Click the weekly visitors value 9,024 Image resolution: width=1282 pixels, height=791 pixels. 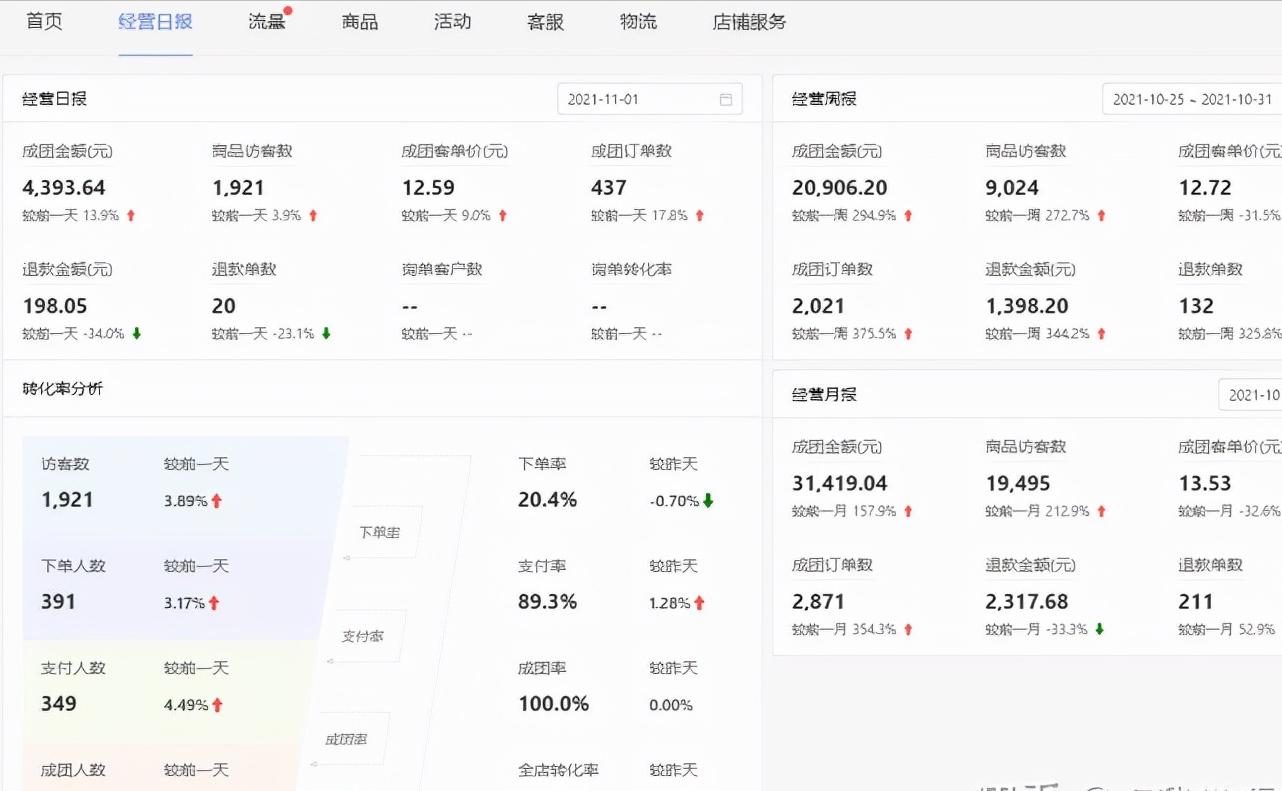coord(1012,187)
